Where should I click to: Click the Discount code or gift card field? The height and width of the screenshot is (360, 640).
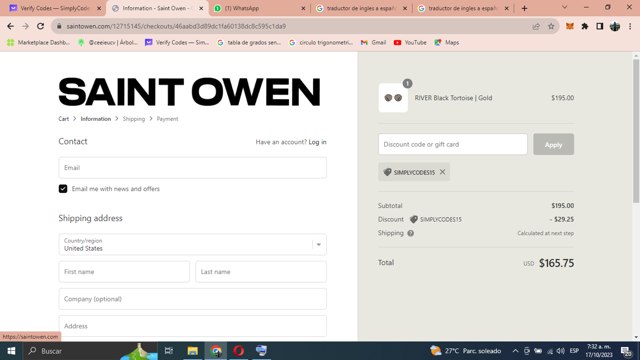(x=453, y=144)
